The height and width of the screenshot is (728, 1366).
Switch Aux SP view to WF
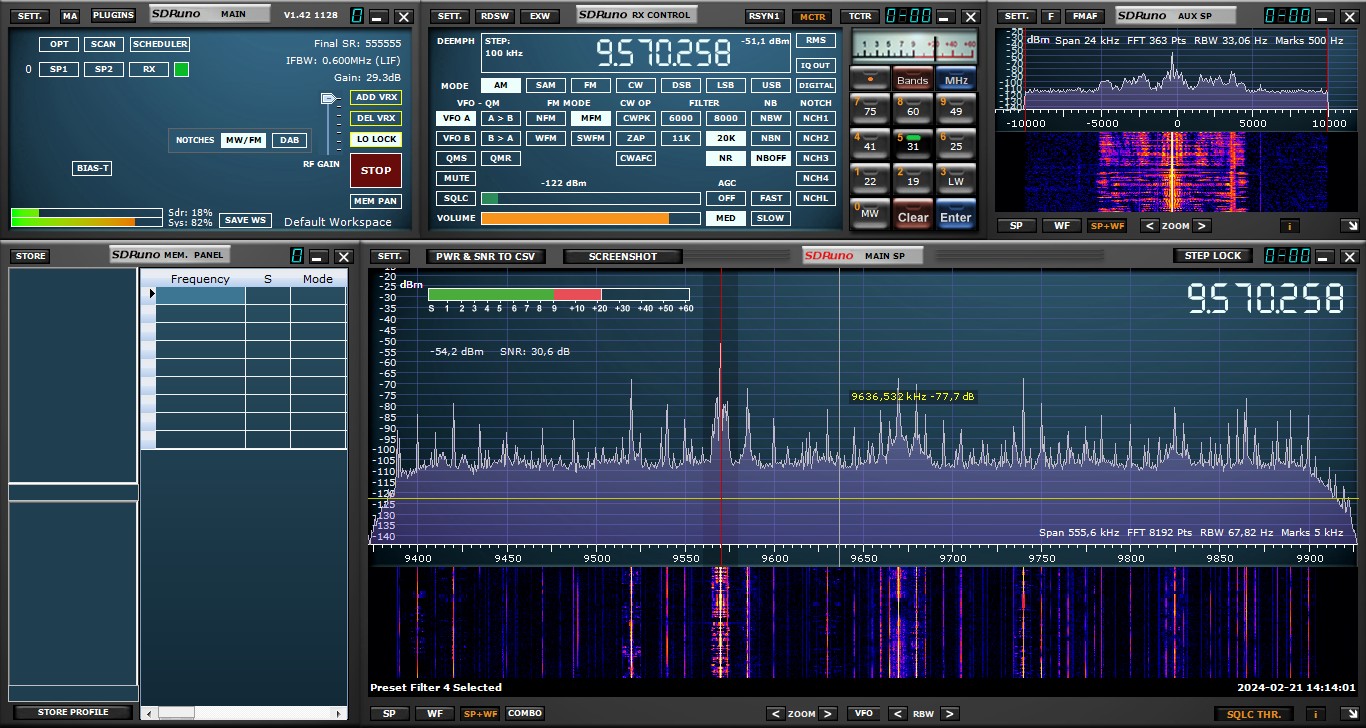pos(1061,226)
